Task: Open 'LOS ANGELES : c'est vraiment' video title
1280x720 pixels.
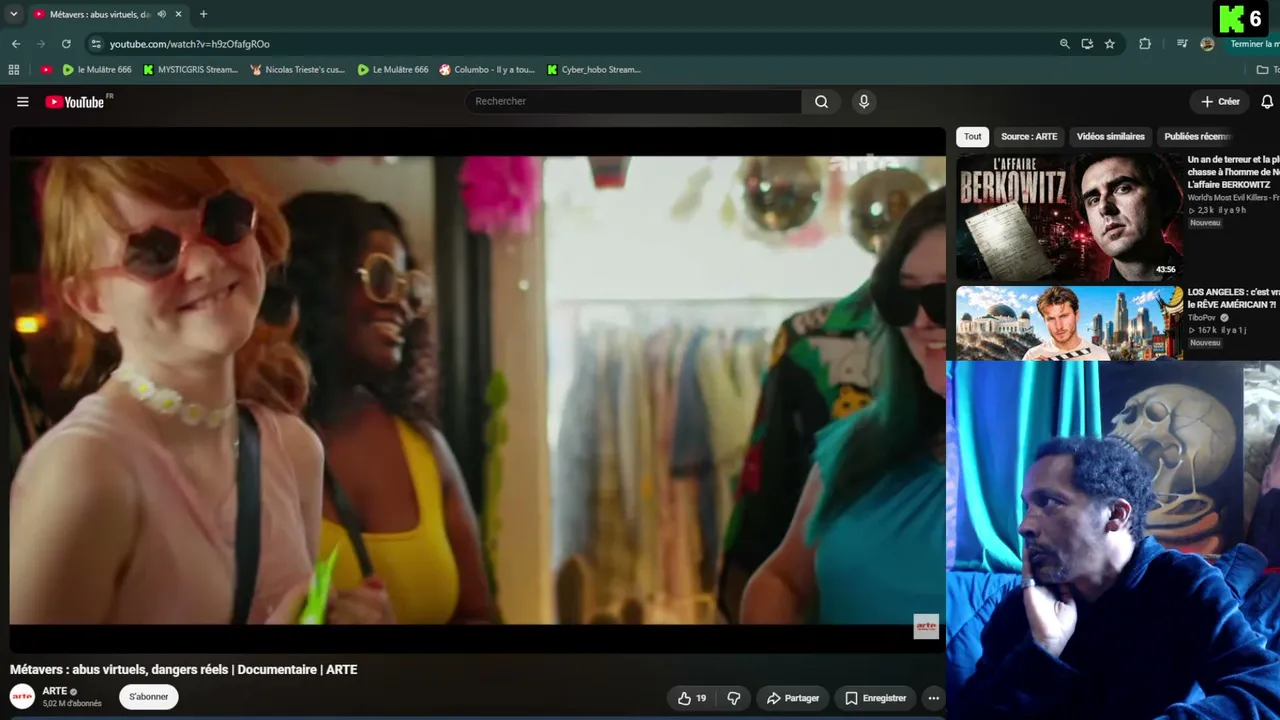Action: click(x=1233, y=298)
